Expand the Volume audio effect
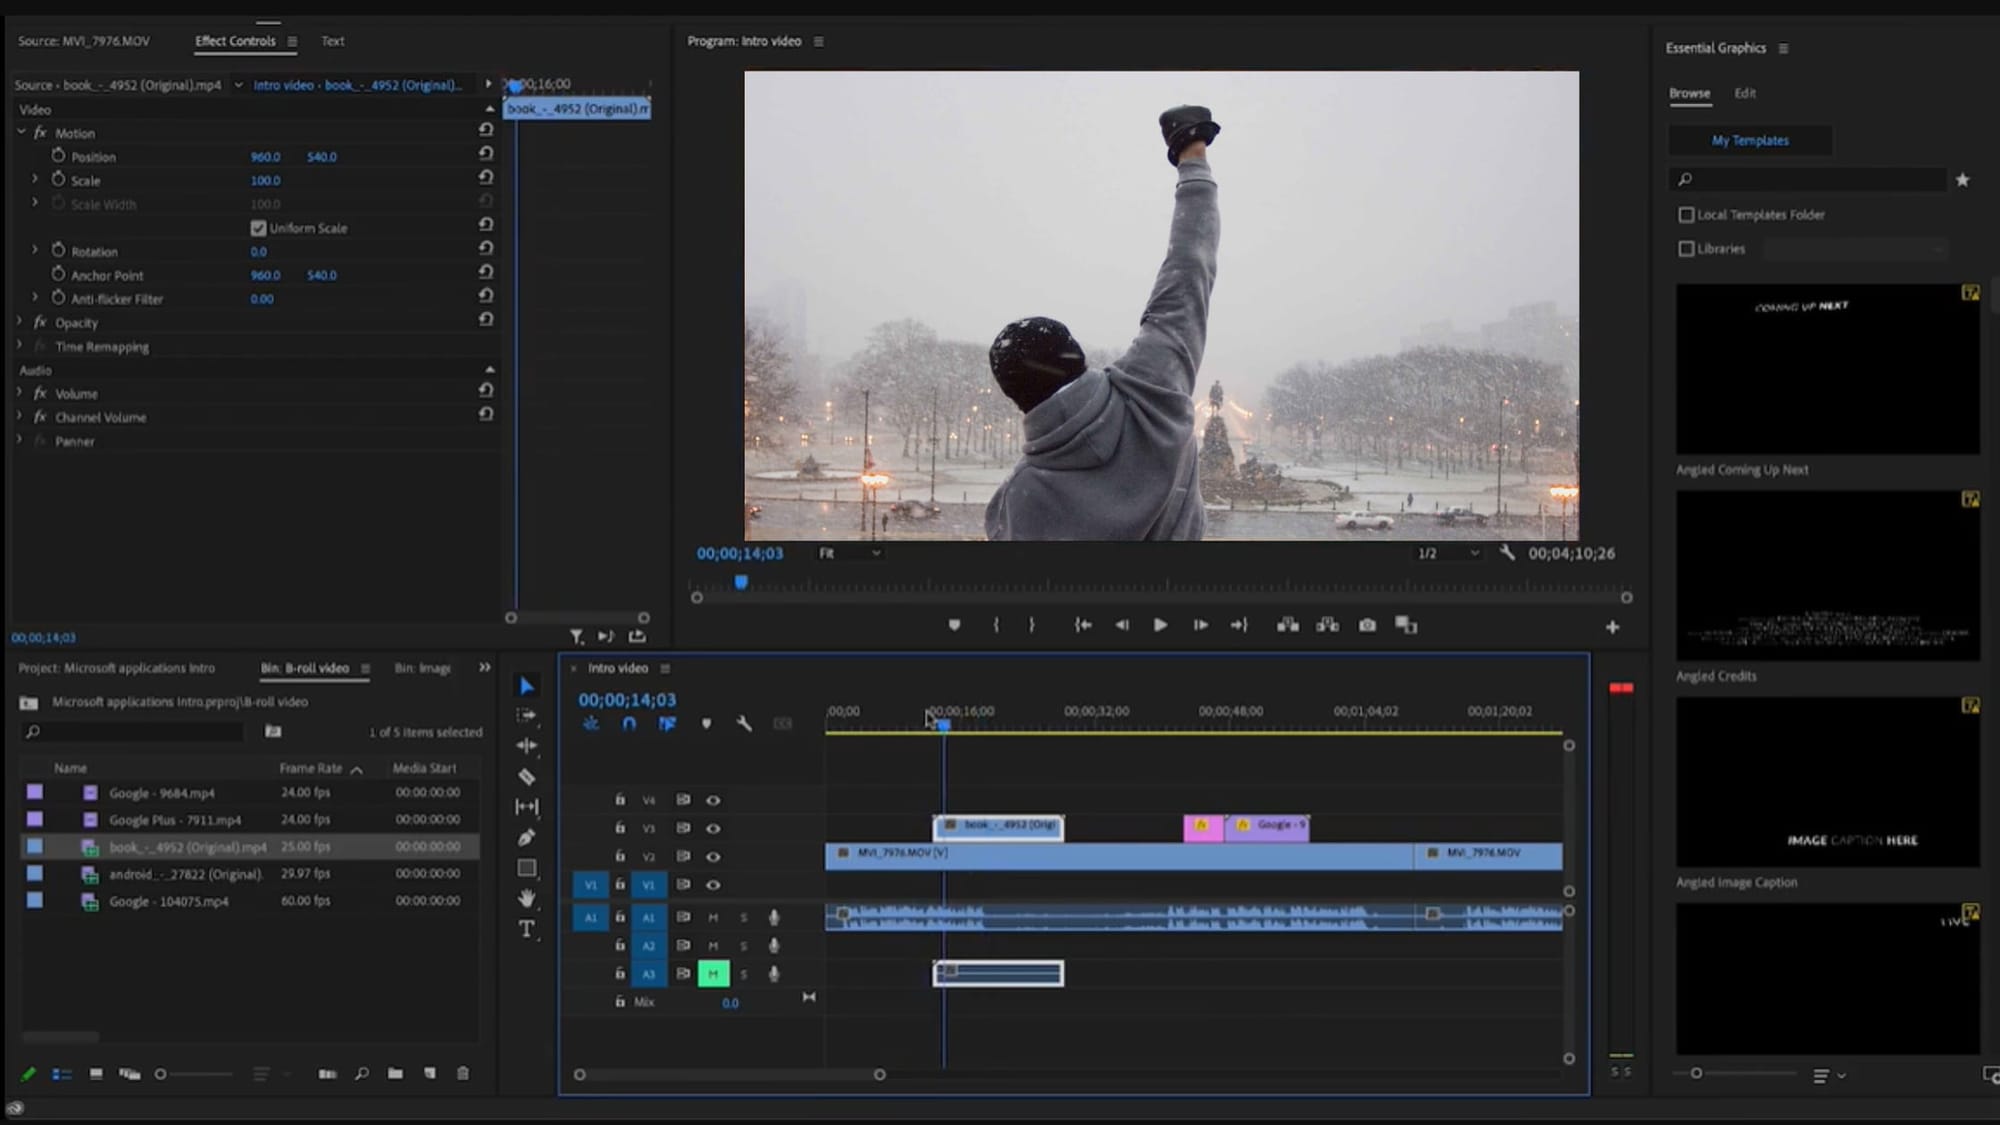Screen dimensions: 2000x1125 (19, 393)
